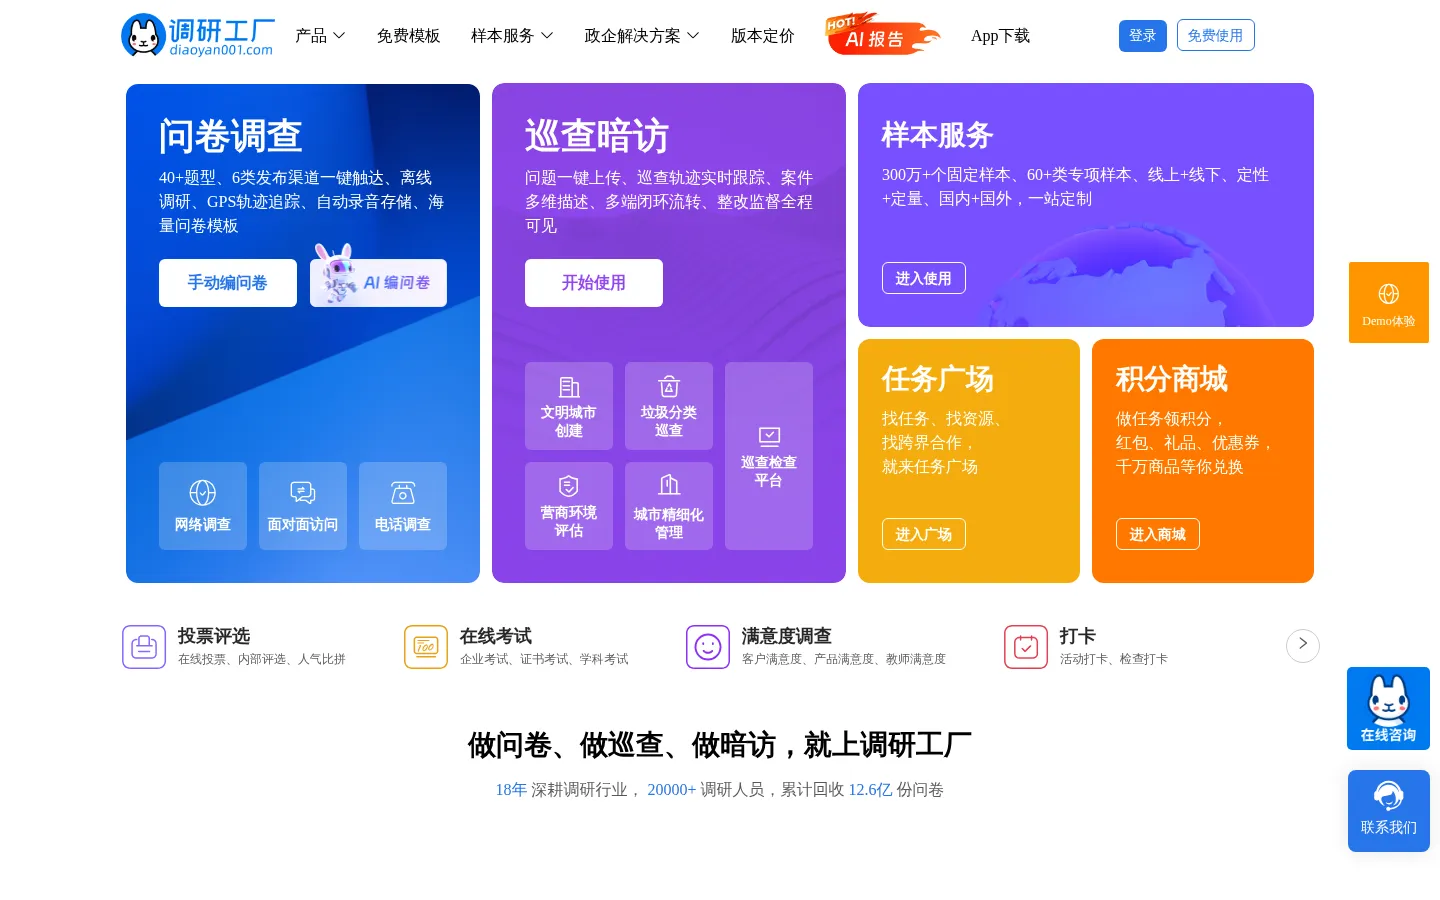This screenshot has width=1440, height=900.
Task: Expand the 政企解决方案 dropdown menu
Action: (642, 36)
